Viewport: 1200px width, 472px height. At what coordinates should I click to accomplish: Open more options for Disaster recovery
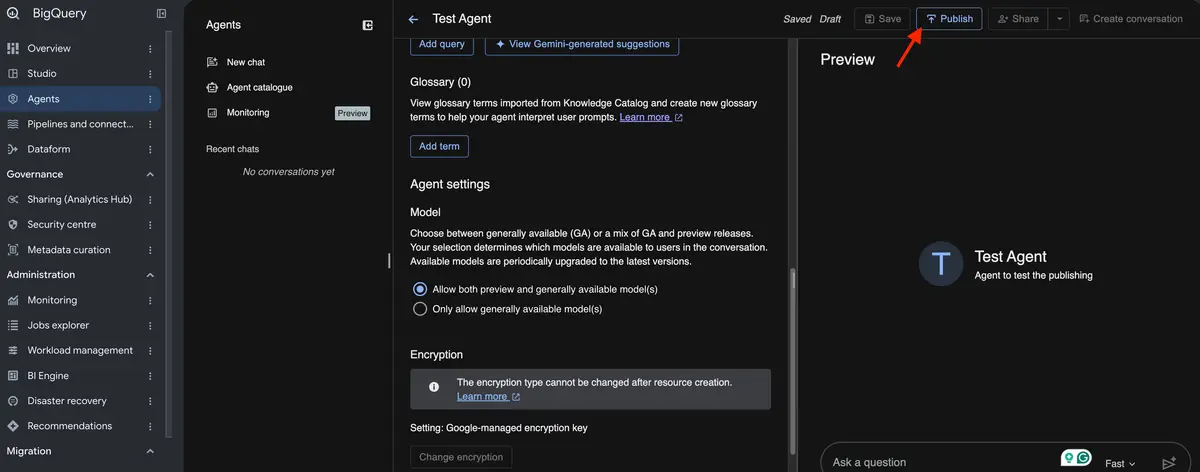[151, 401]
